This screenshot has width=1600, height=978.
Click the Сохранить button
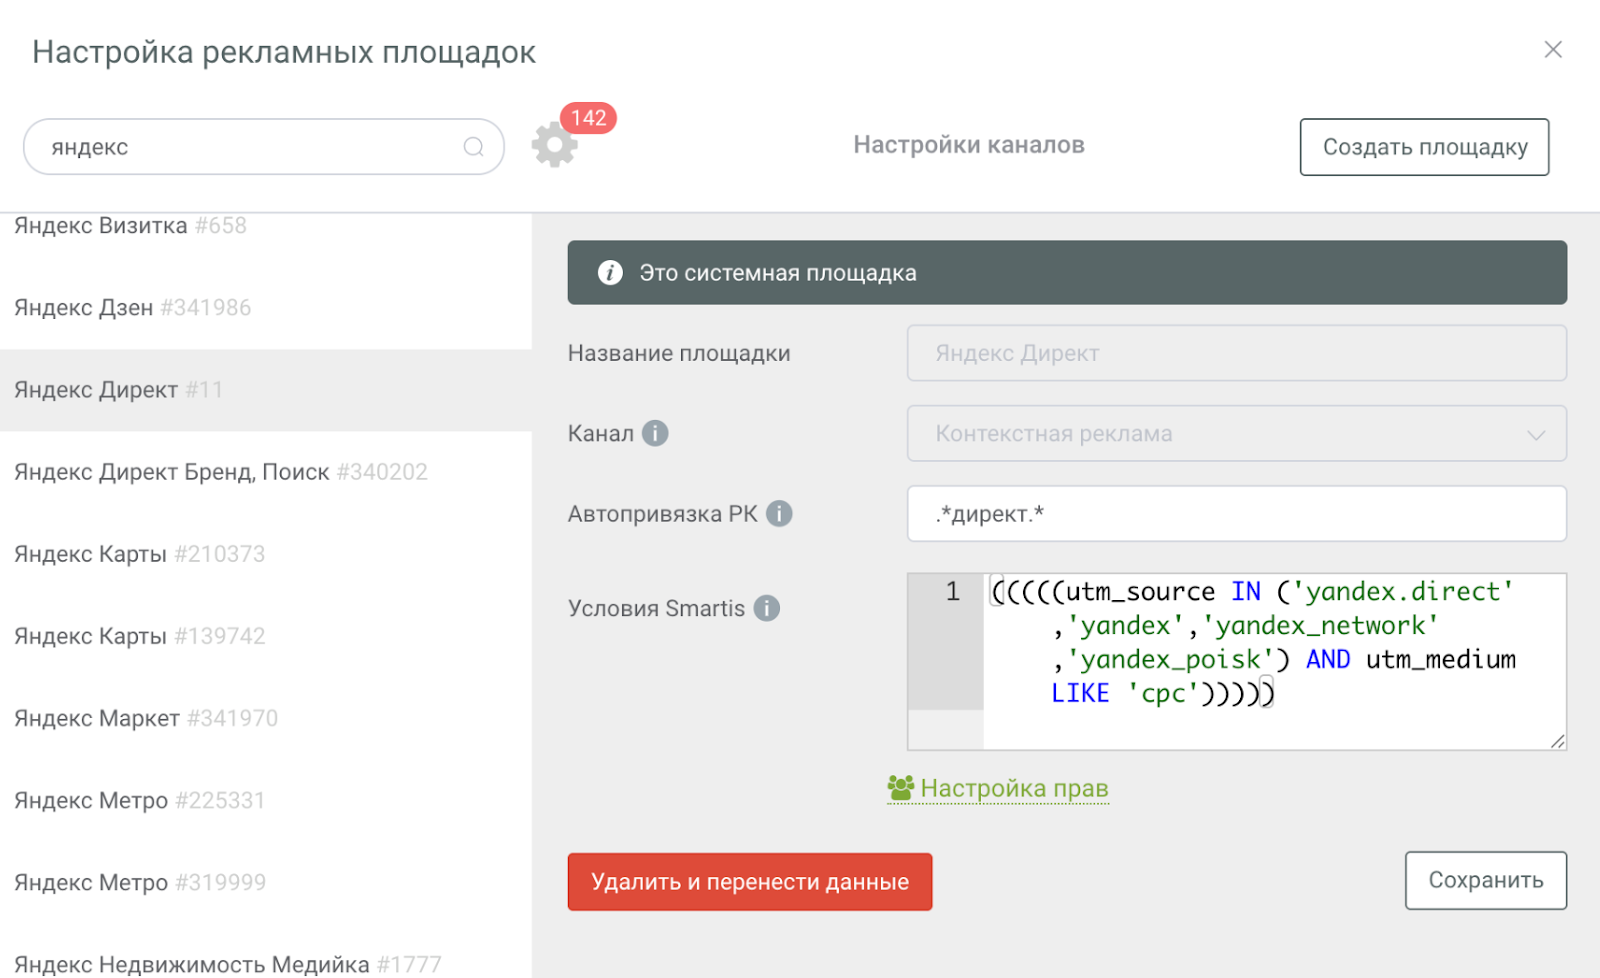pyautogui.click(x=1485, y=880)
